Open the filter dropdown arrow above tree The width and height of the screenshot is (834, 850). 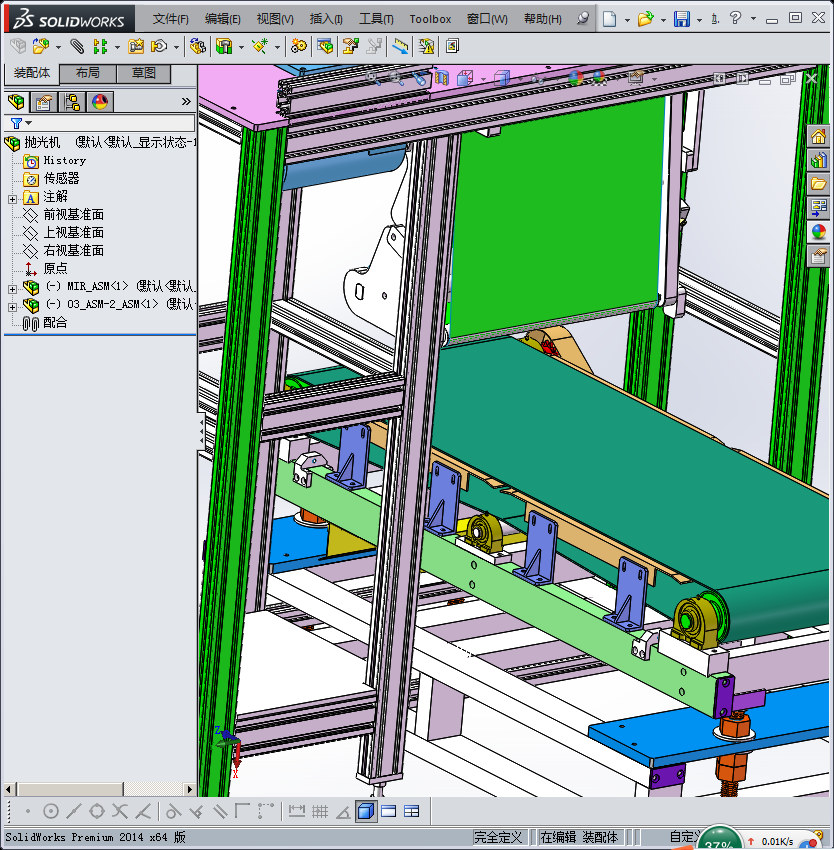click(29, 123)
